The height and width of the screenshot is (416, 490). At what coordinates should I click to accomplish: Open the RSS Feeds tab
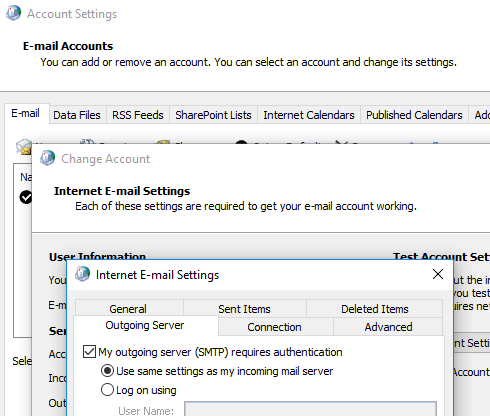click(x=138, y=115)
